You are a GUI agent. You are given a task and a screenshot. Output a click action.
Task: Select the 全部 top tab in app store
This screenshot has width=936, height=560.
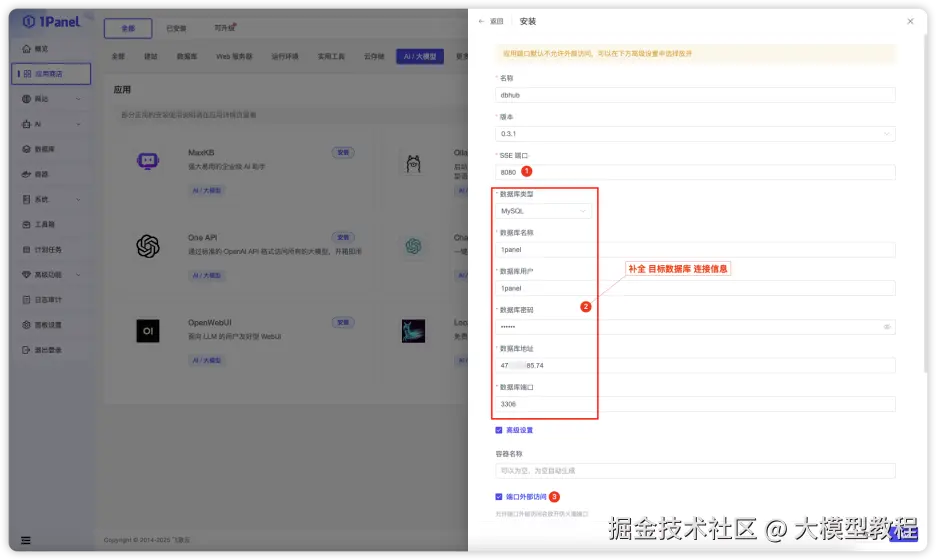tap(128, 28)
